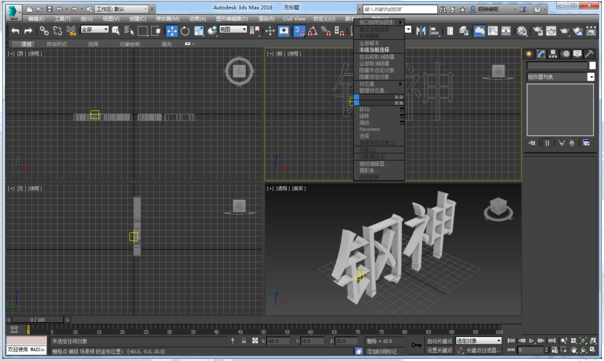Select the Select and Link chain tool
Screen dimensions: 604x361
44,31
